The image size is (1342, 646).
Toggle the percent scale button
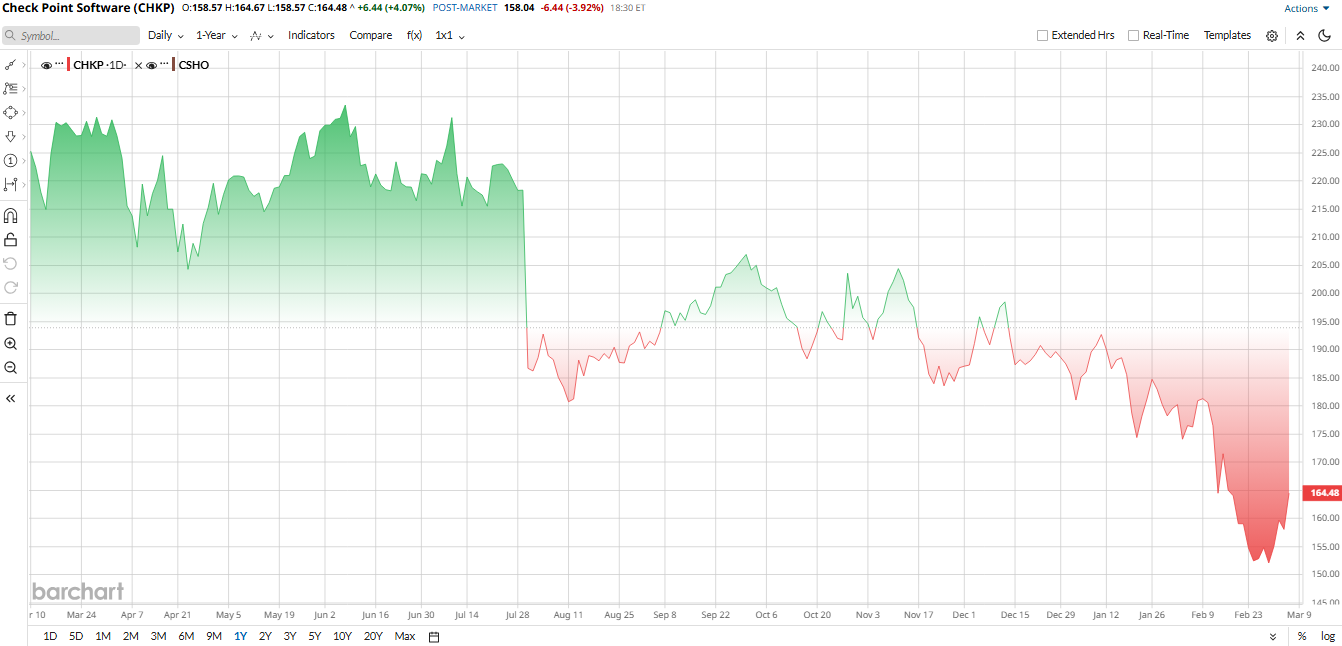pos(1302,636)
